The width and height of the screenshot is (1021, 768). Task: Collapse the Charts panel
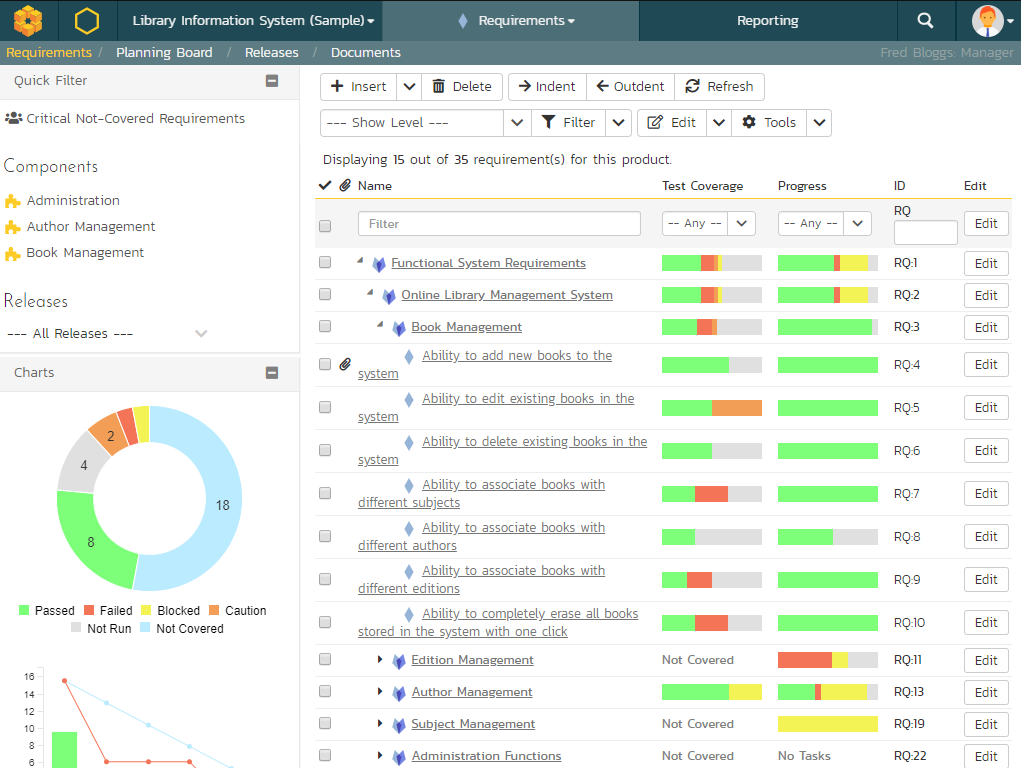coord(272,373)
